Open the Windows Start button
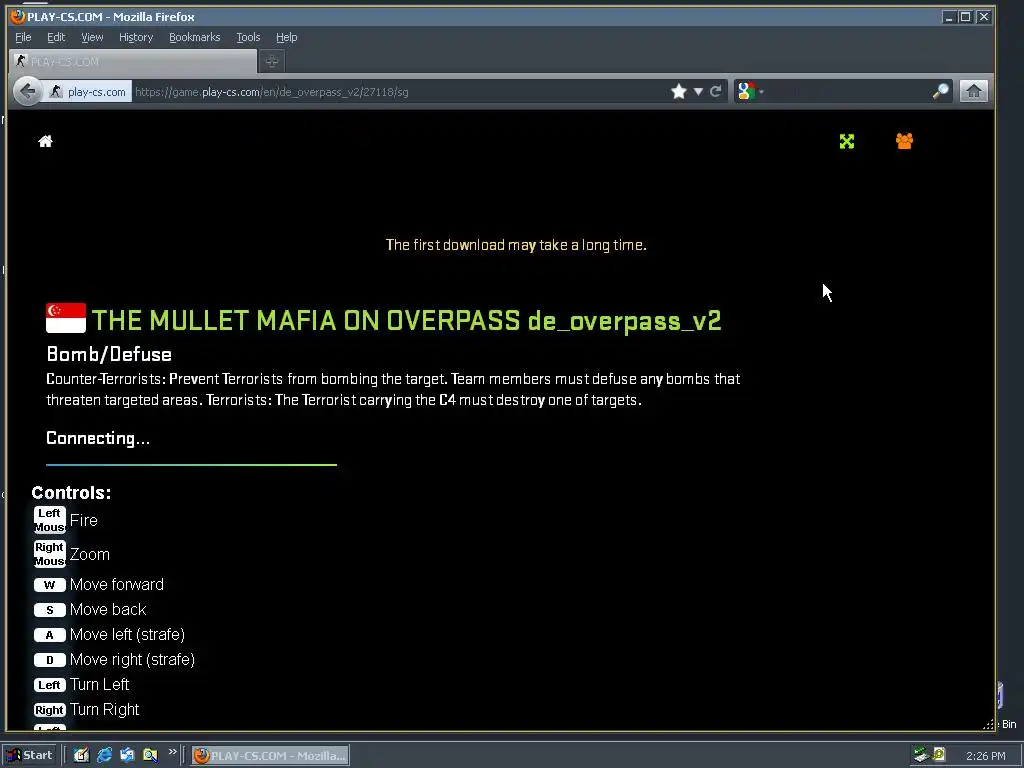Image resolution: width=1024 pixels, height=768 pixels. point(30,755)
